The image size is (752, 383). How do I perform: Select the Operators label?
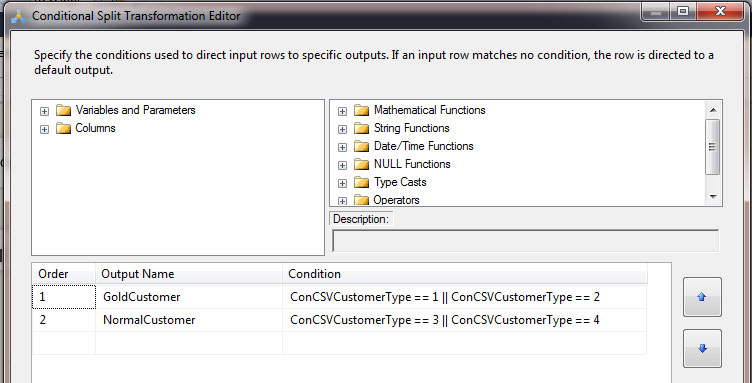pos(397,200)
